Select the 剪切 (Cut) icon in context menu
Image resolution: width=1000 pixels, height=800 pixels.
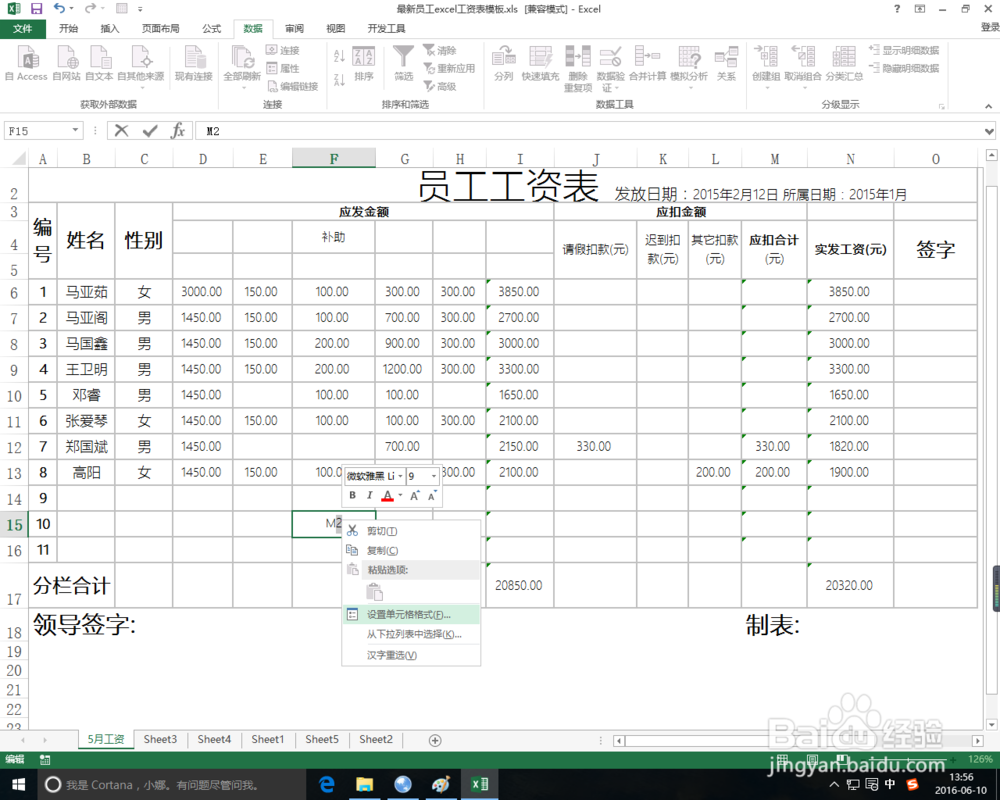point(354,530)
